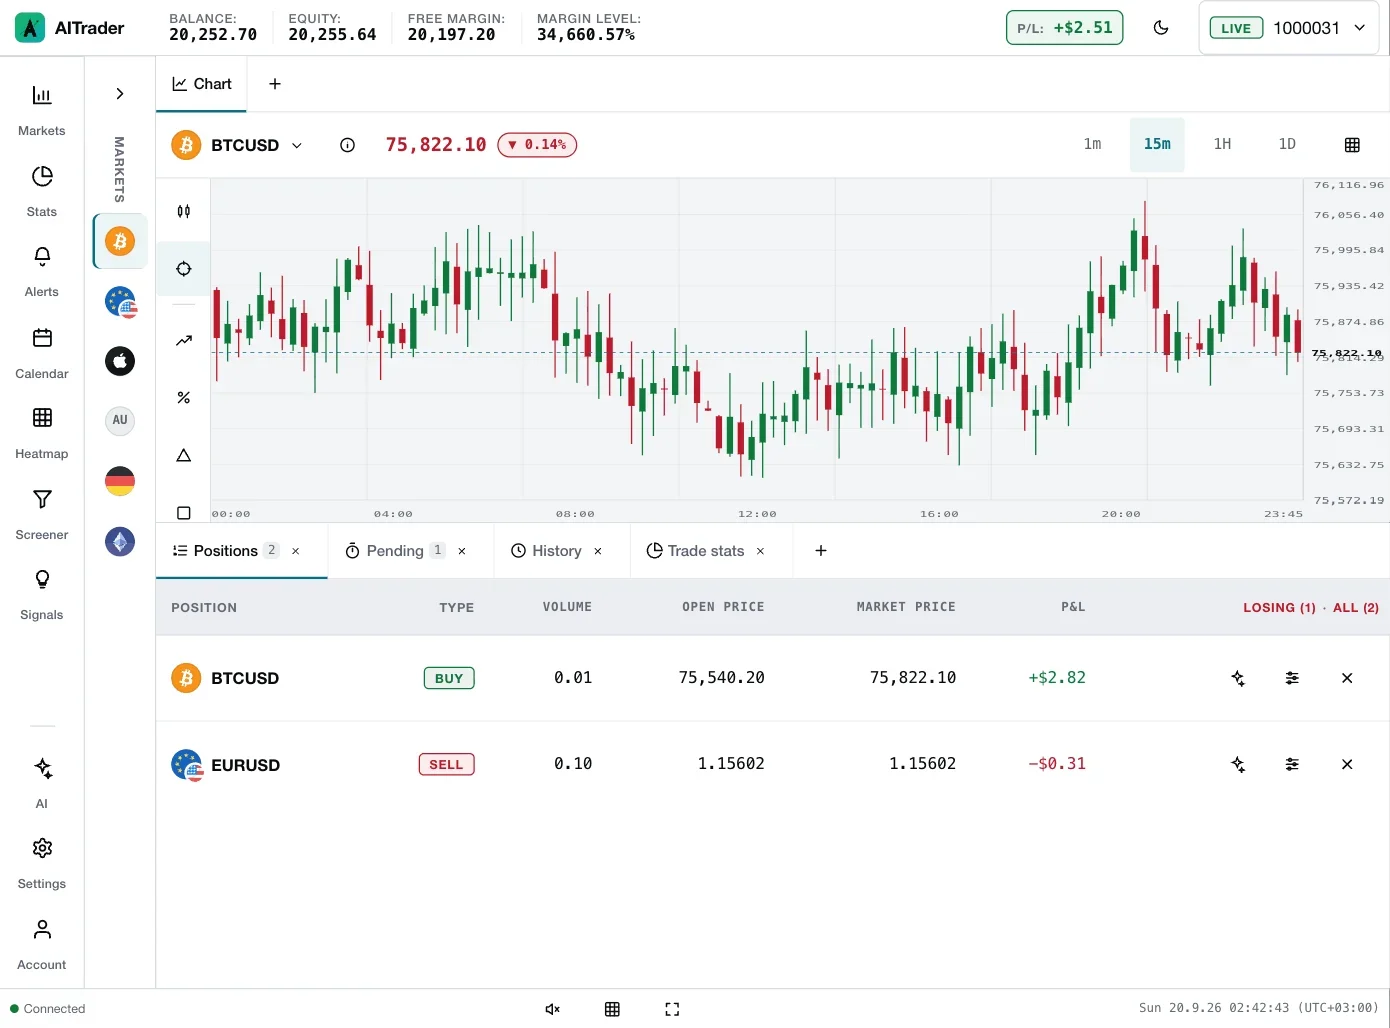The width and height of the screenshot is (1390, 1028).
Task: Select the percent measurement tool
Action: (184, 397)
